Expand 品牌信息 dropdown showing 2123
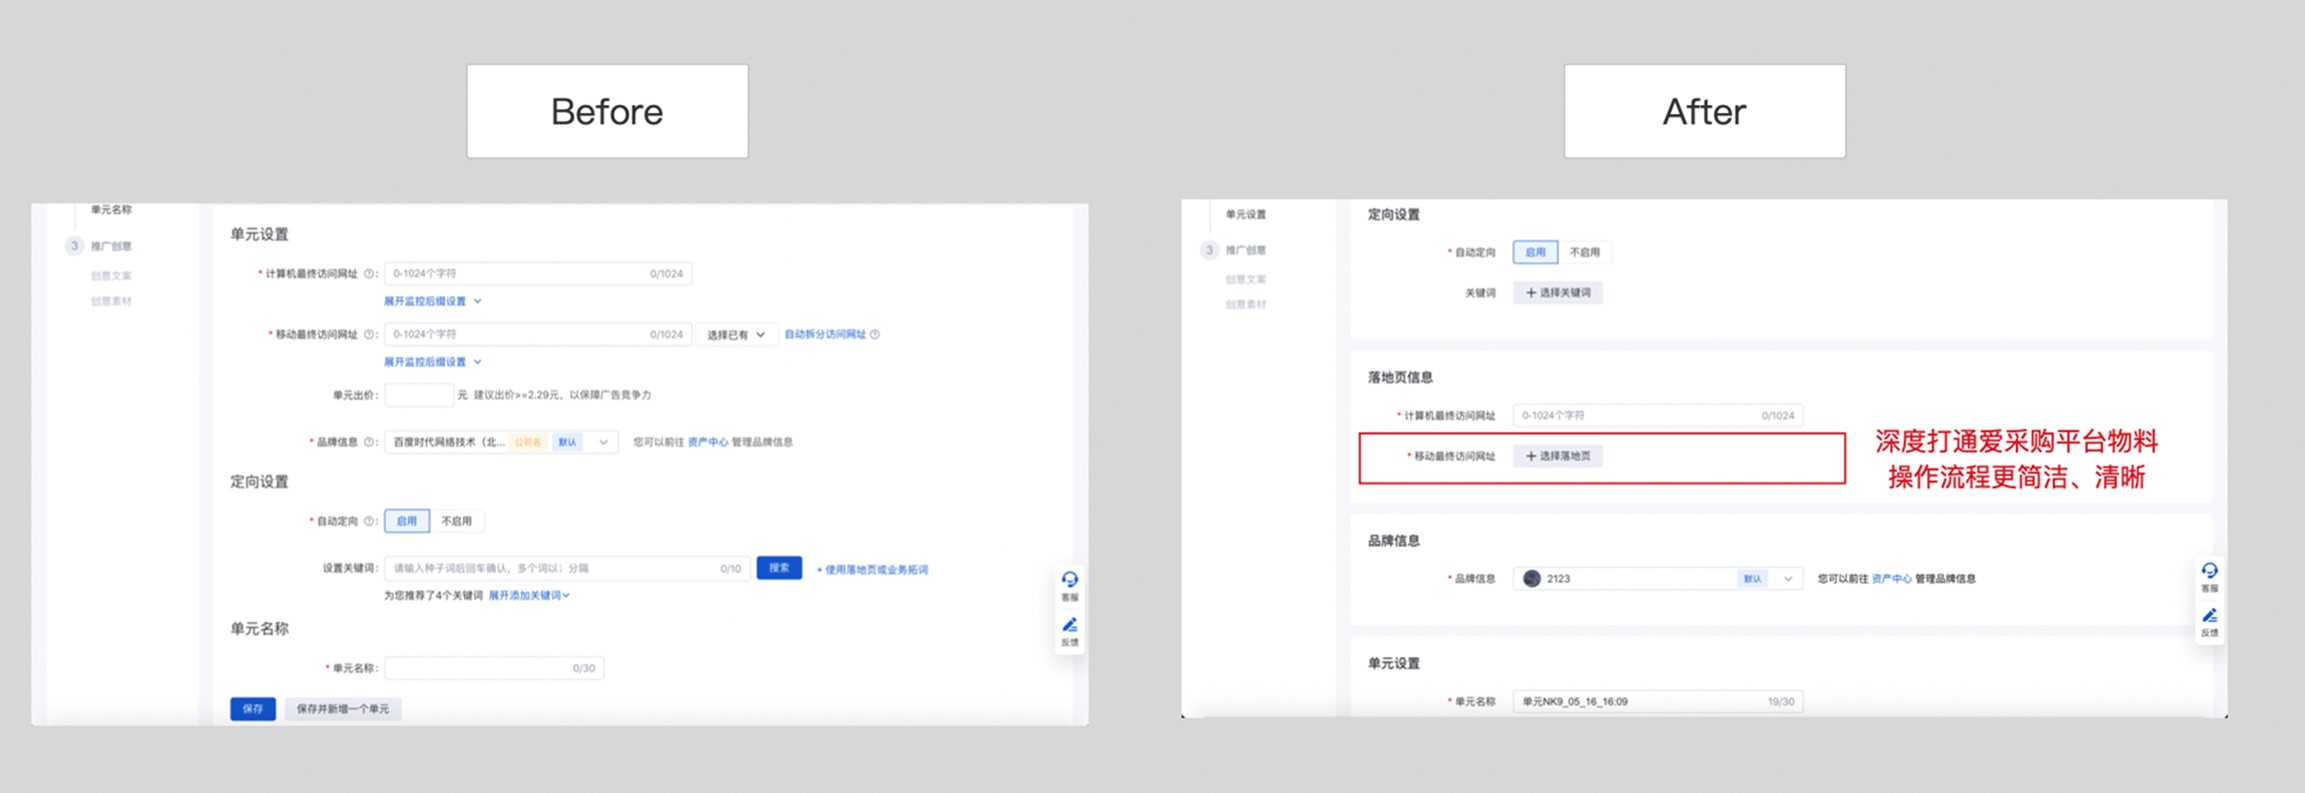 pos(1788,579)
